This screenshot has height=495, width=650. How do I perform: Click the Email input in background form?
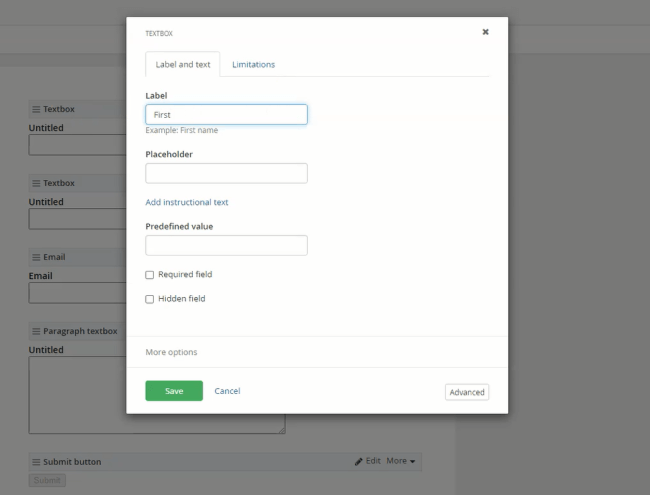point(78,293)
